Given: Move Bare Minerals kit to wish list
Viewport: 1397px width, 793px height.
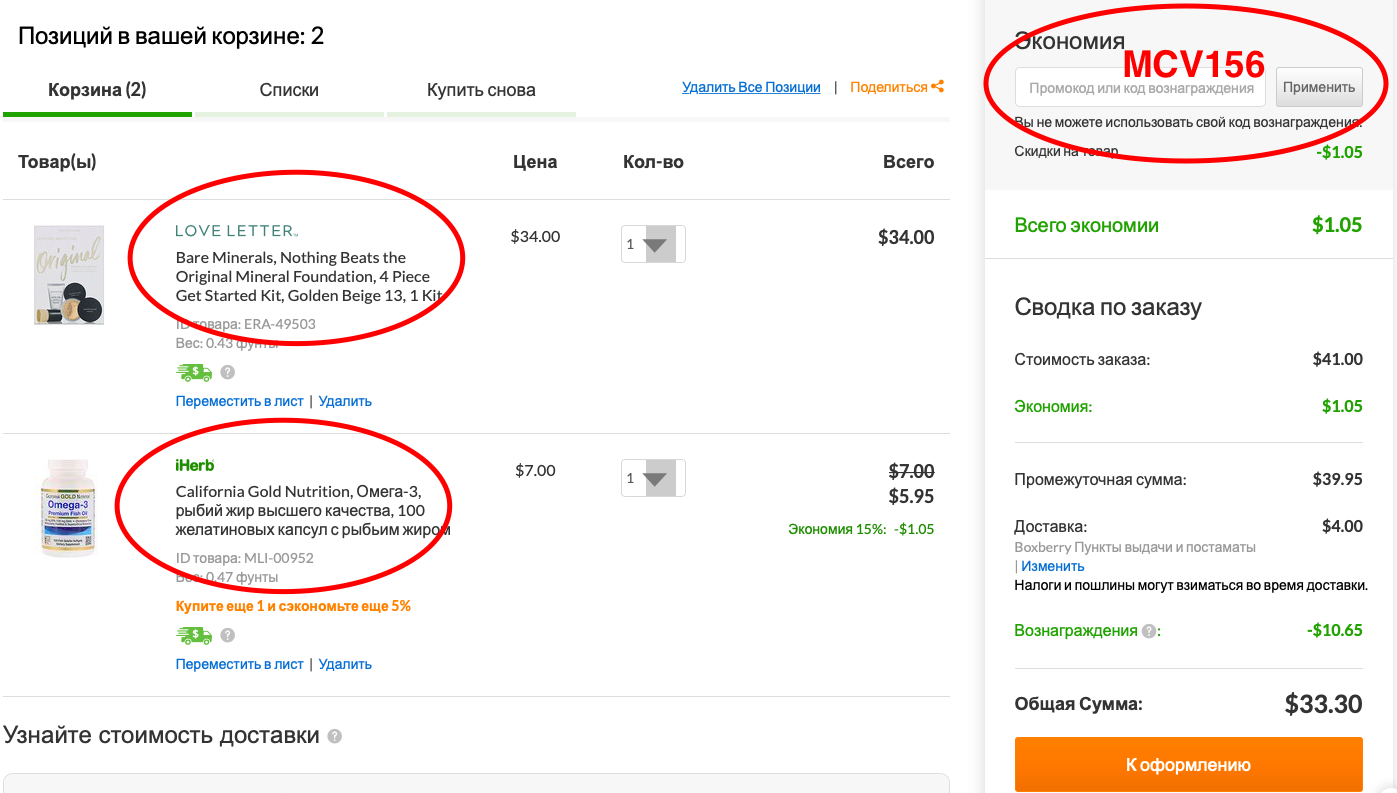Looking at the screenshot, I should coord(239,401).
